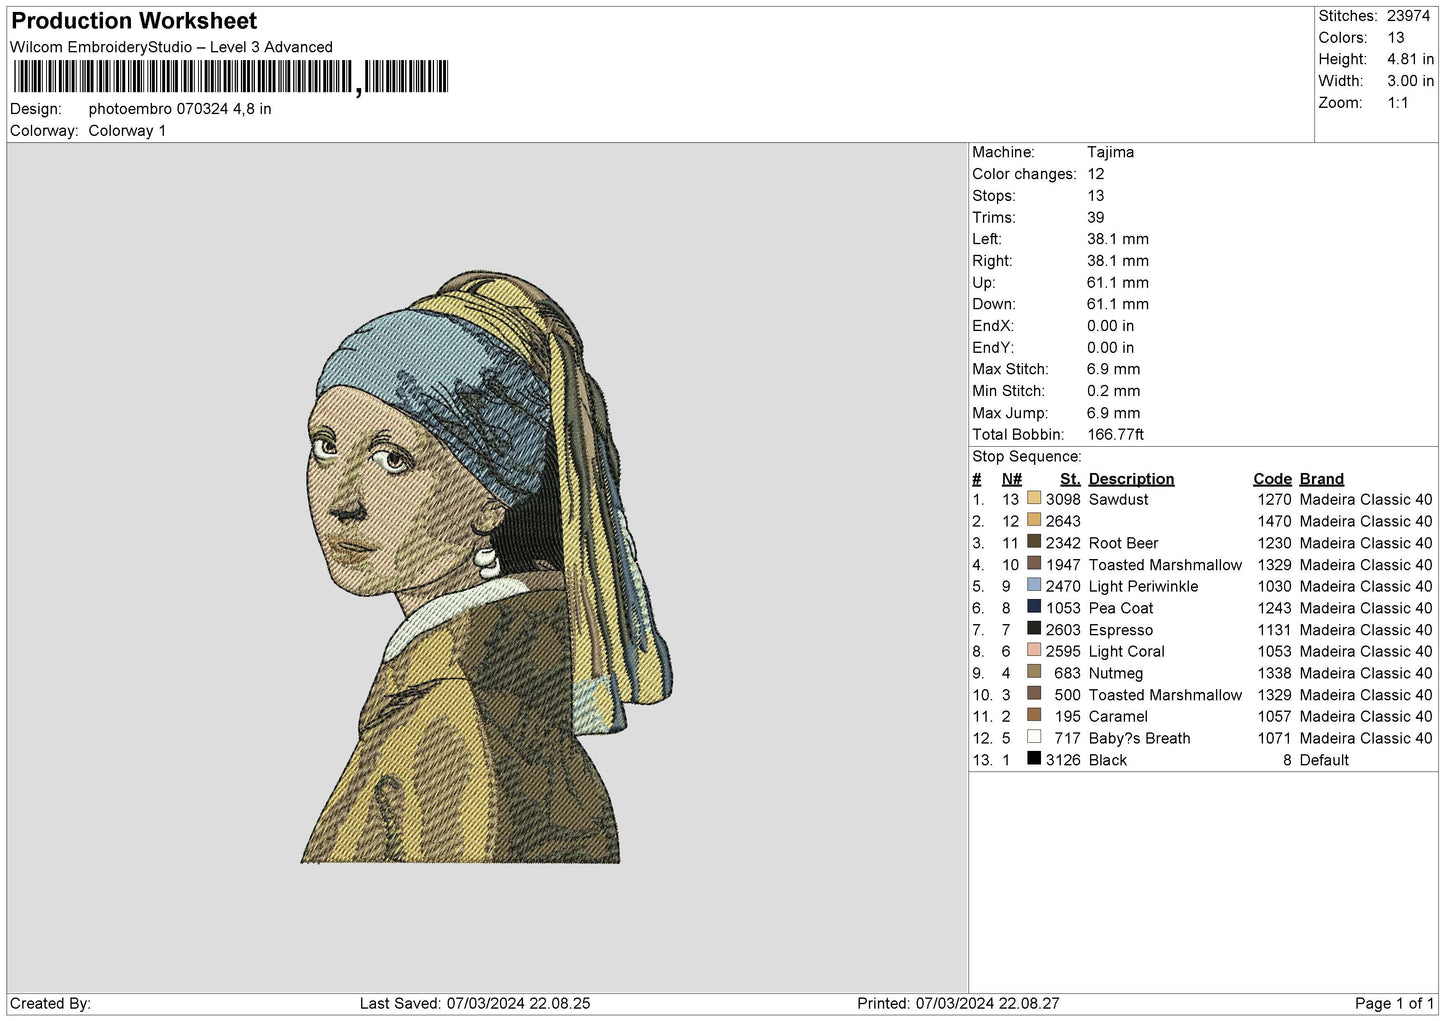Image resolution: width=1445 pixels, height=1021 pixels.
Task: Click the Pea Coat code 1243
Action: coord(1274,608)
